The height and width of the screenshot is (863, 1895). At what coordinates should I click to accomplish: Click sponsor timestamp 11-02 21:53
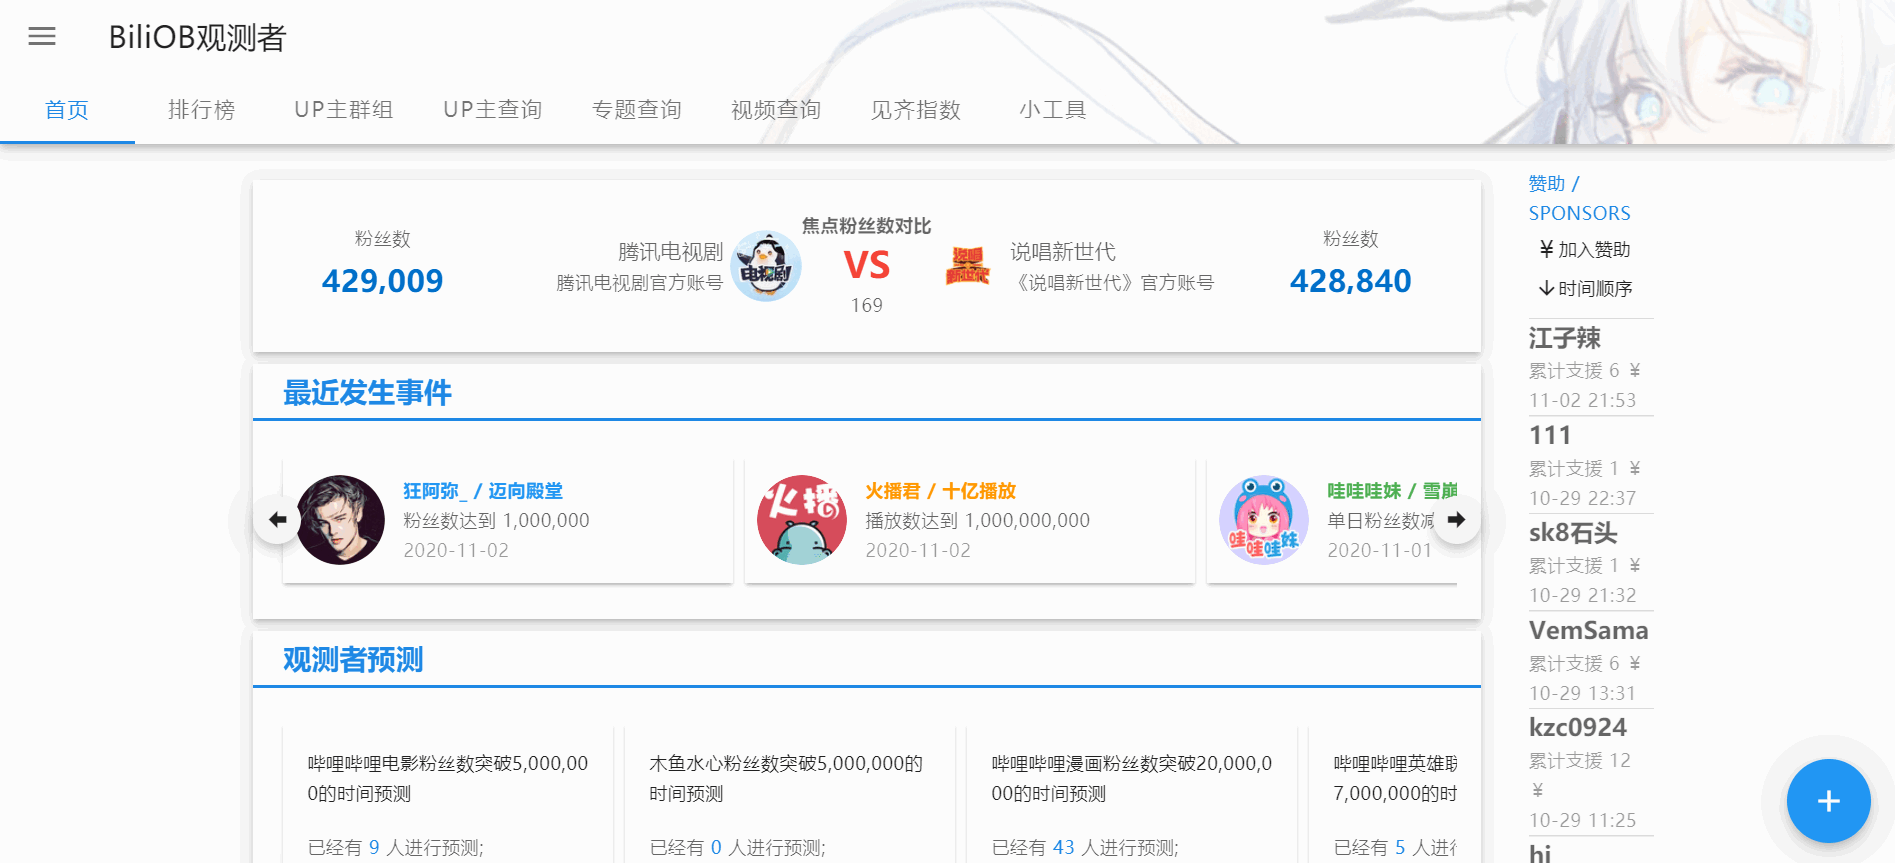(x=1582, y=400)
